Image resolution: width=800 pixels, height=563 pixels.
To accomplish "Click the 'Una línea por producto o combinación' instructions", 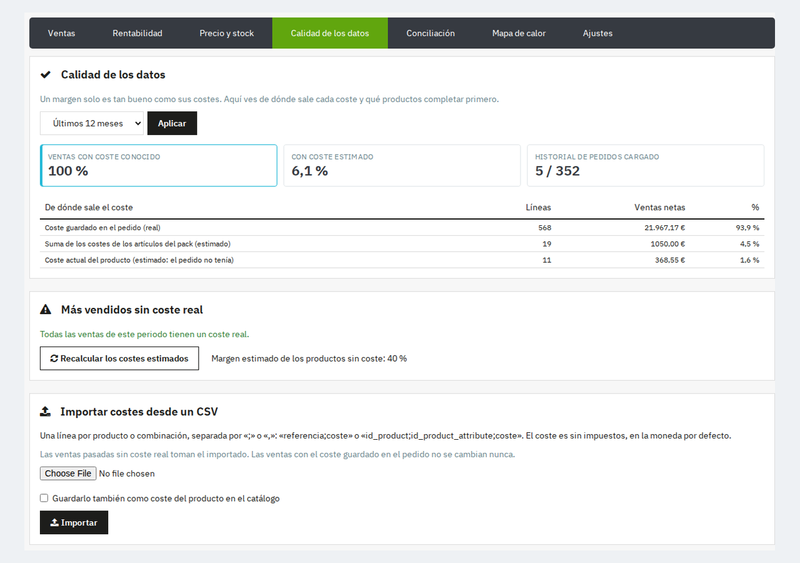I will [x=385, y=436].
